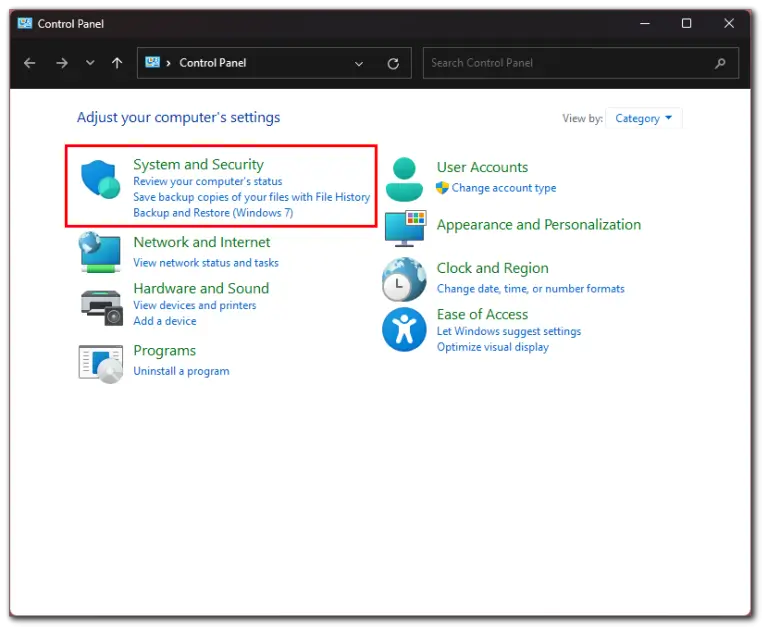Refresh the Control Panel view
Image resolution: width=768 pixels, height=633 pixels.
[393, 64]
